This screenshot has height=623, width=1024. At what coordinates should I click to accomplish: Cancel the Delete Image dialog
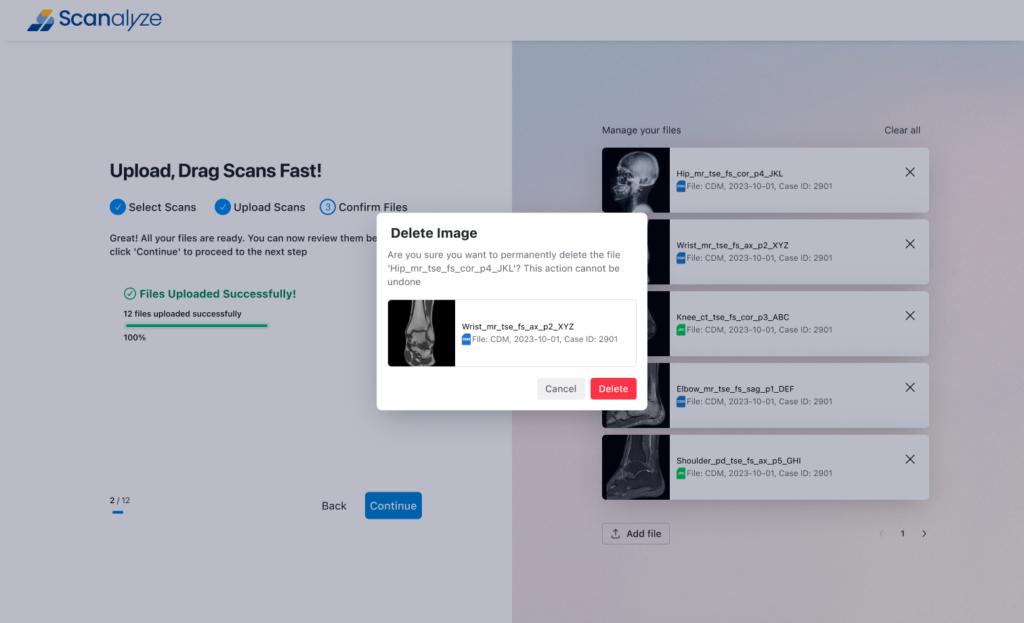point(560,389)
